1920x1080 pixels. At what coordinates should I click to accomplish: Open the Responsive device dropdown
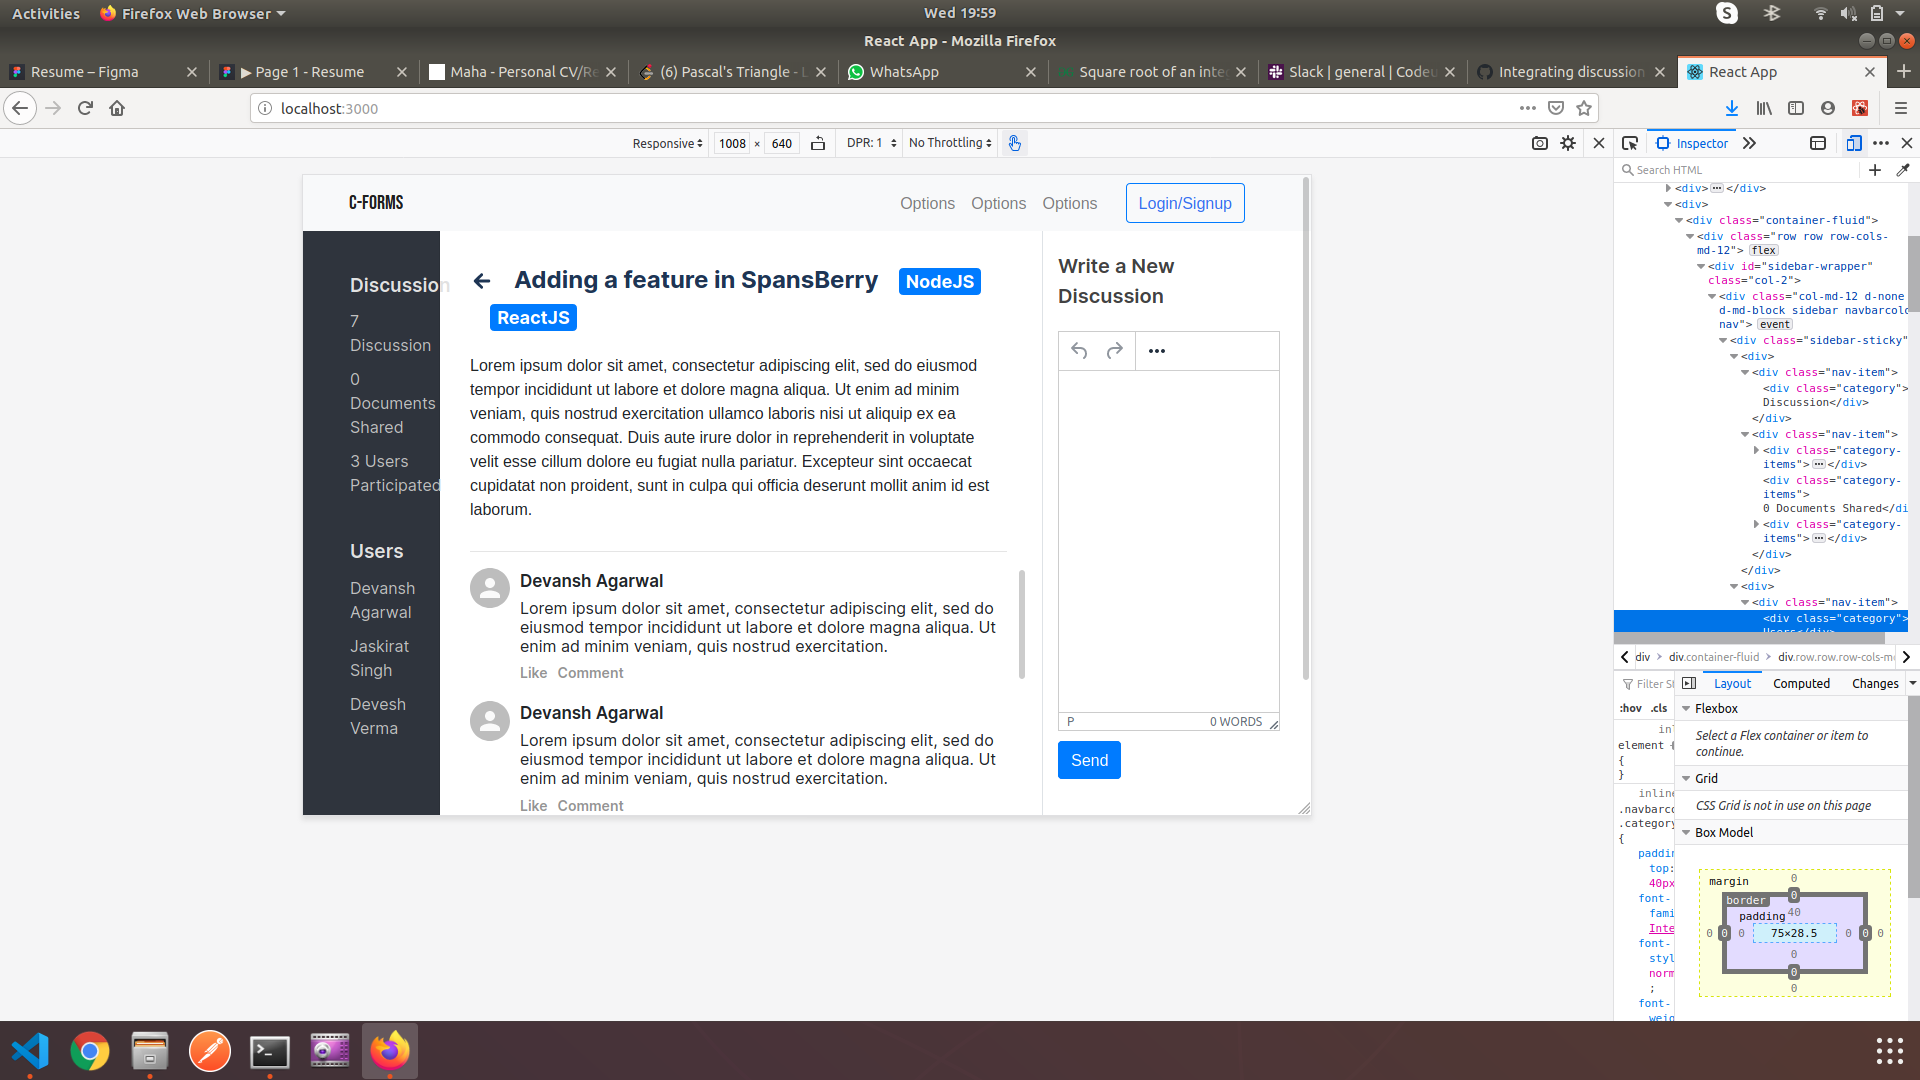click(x=667, y=143)
